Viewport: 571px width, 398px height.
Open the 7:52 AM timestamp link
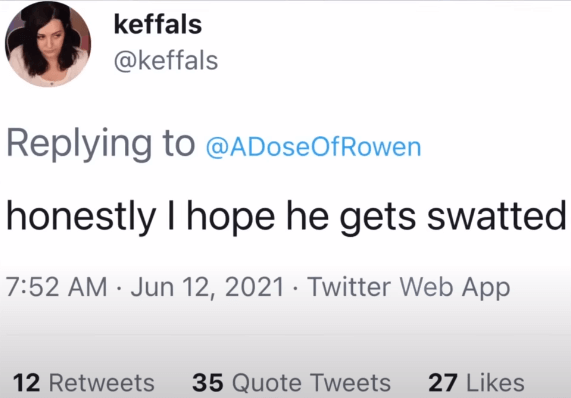point(57,287)
